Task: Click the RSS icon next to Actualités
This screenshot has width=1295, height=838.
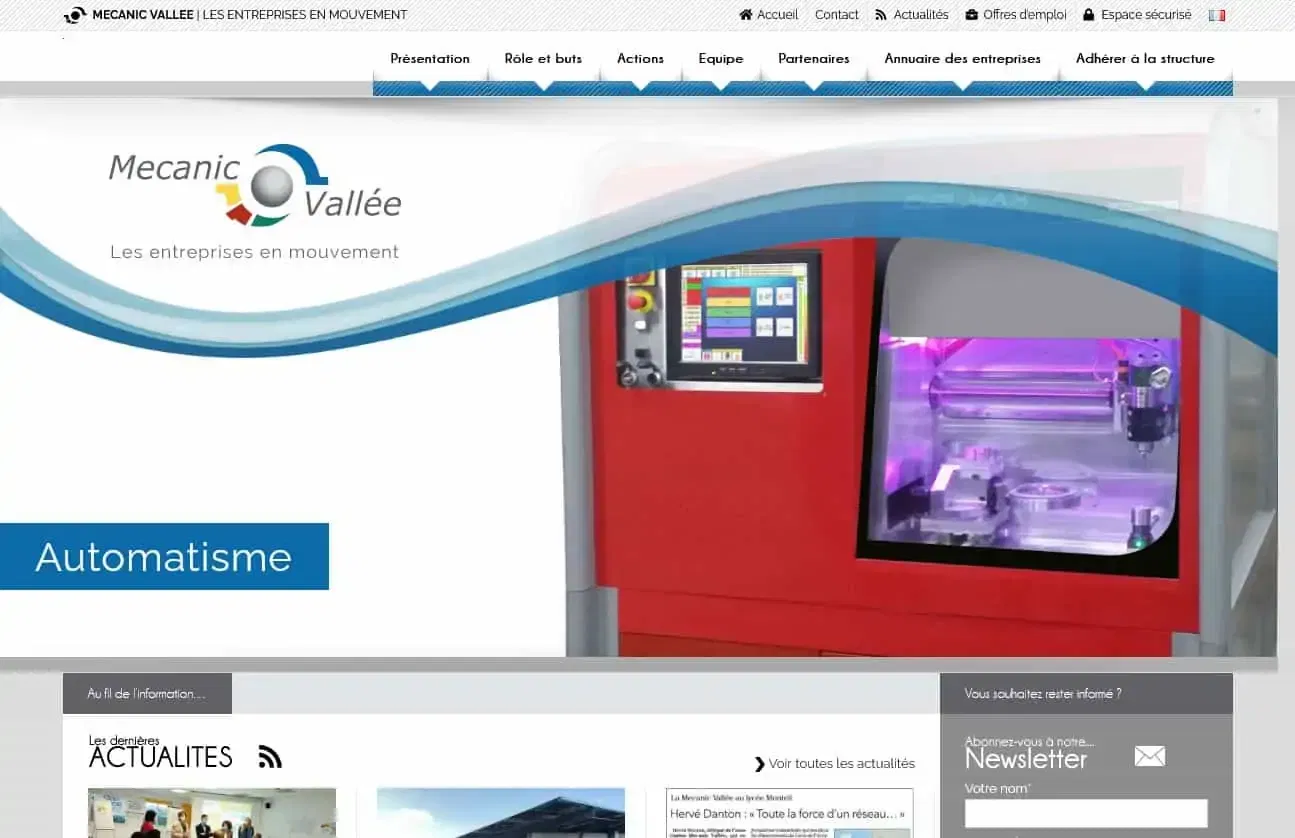Action: (x=881, y=15)
